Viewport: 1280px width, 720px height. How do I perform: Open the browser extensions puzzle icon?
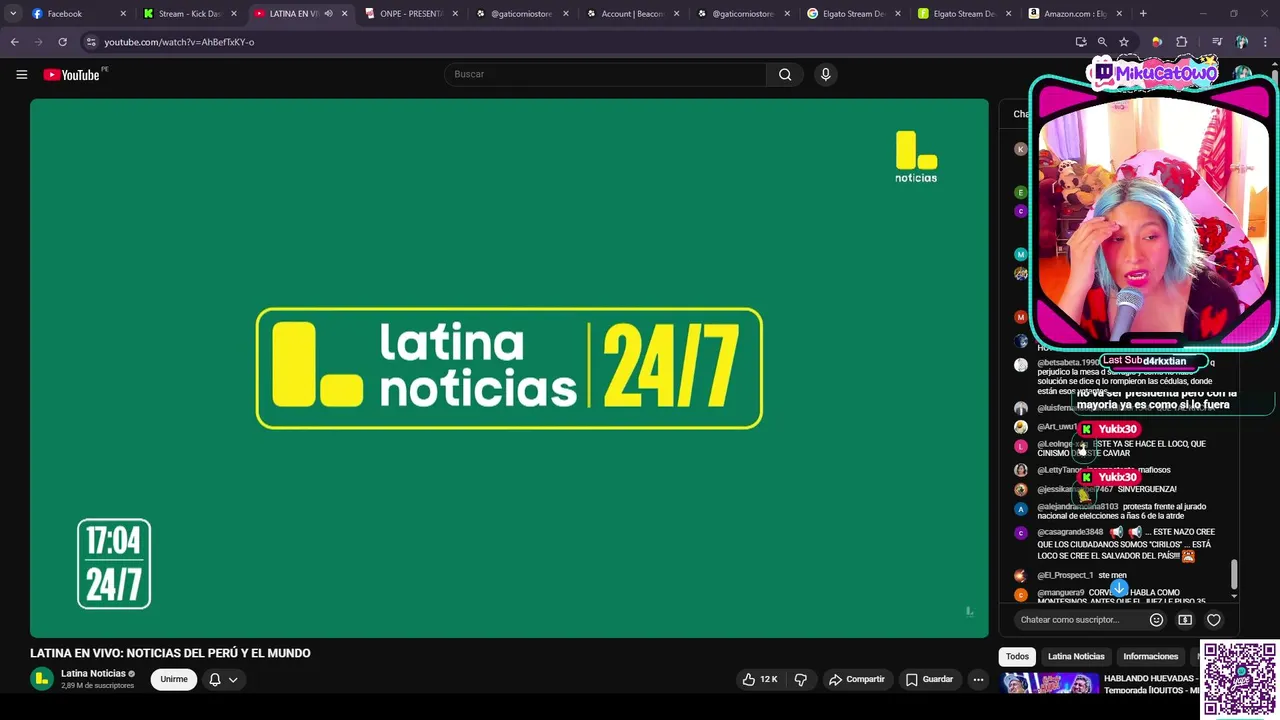[x=1182, y=42]
